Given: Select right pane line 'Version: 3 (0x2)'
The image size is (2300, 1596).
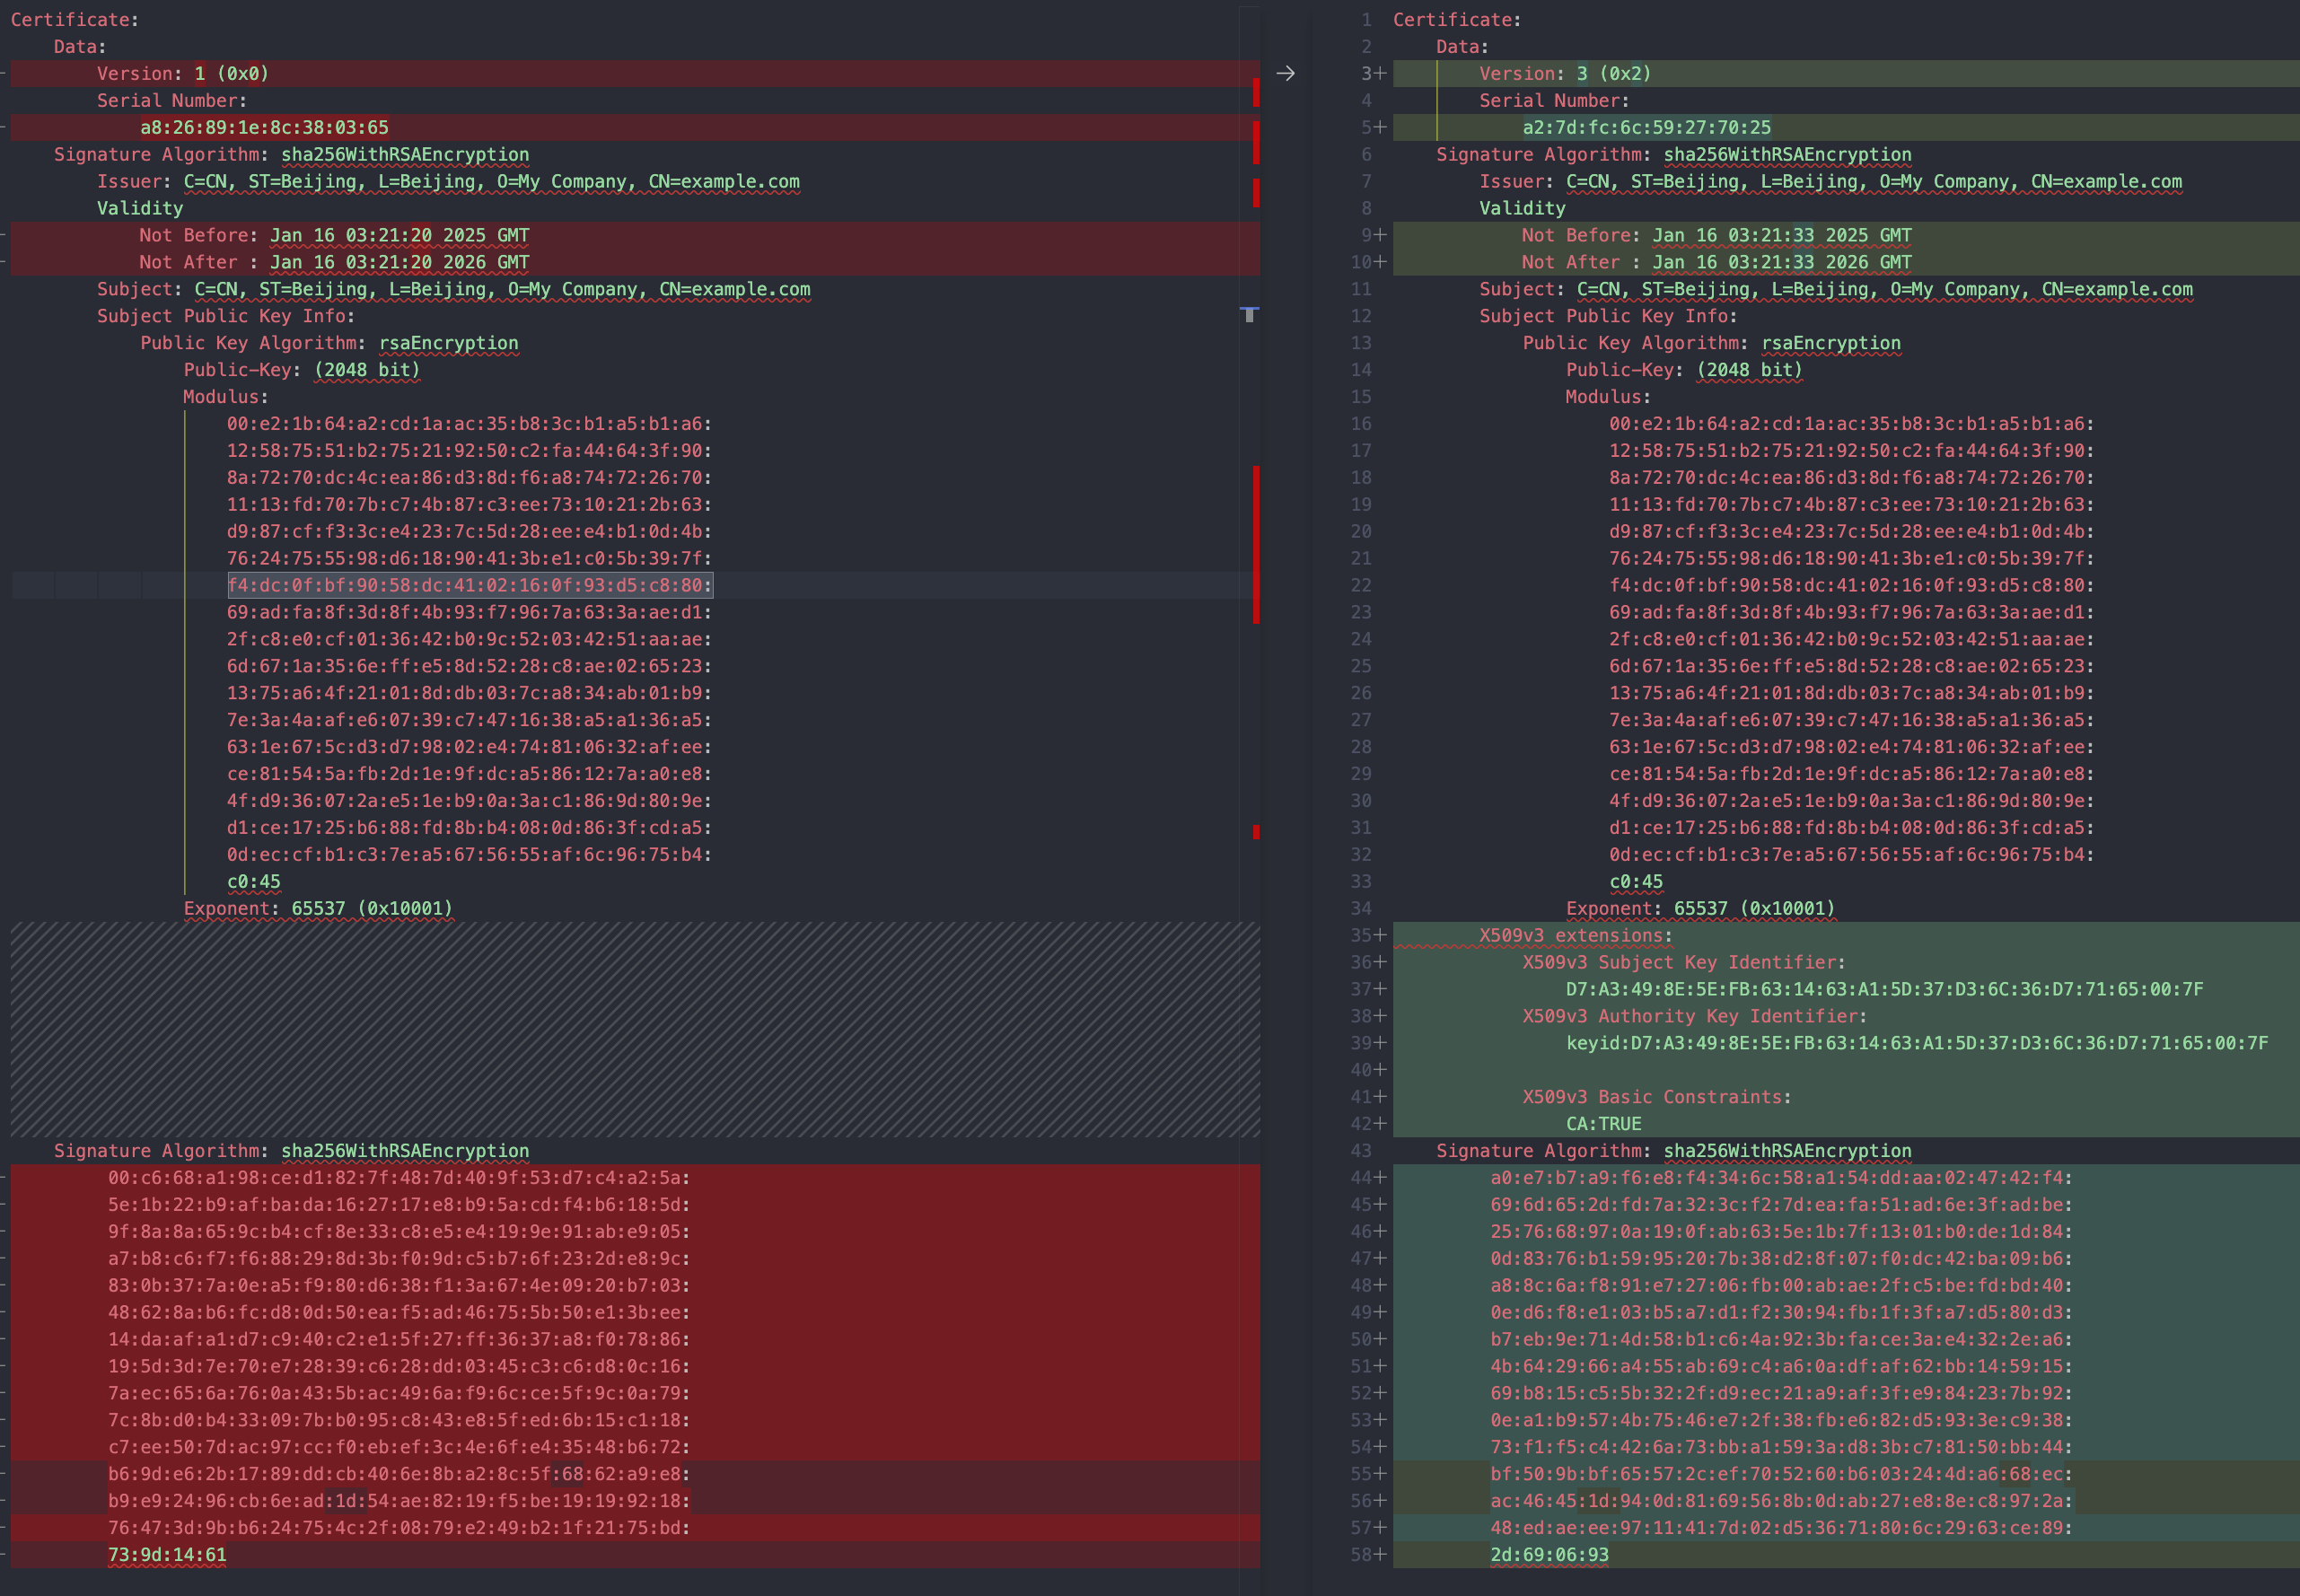Looking at the screenshot, I should [1565, 74].
